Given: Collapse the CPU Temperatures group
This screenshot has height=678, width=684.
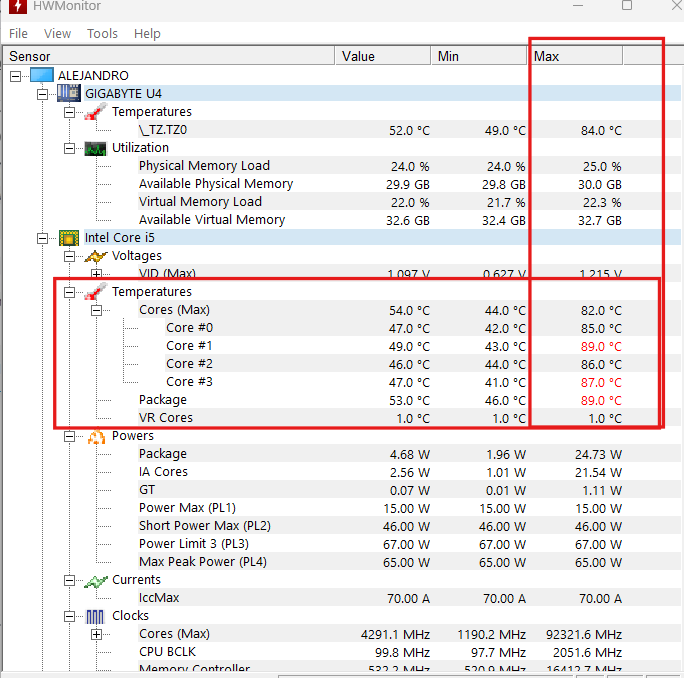Looking at the screenshot, I should [x=69, y=292].
